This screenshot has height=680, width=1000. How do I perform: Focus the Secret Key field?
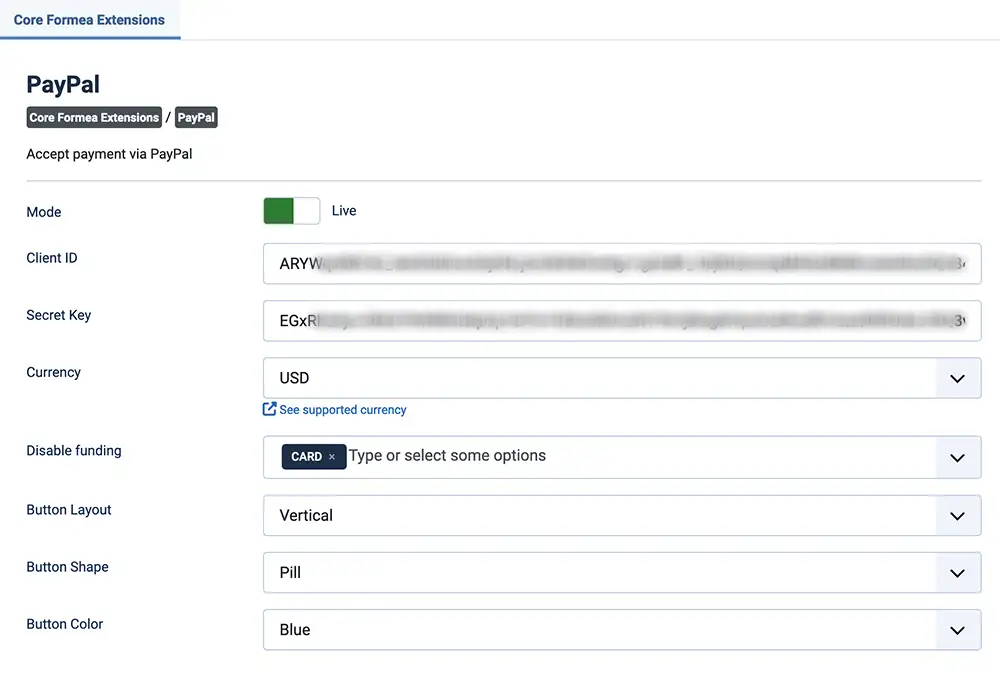pos(622,321)
